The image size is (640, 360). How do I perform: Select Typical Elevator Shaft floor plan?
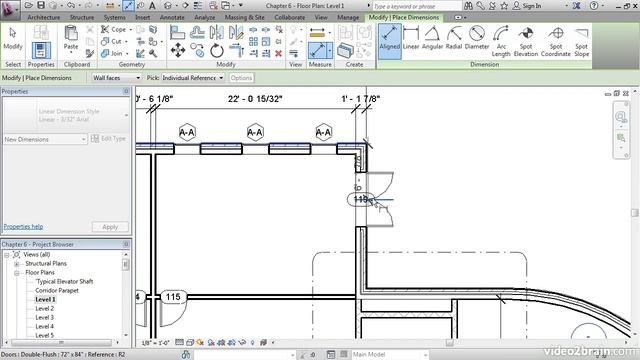[64, 281]
